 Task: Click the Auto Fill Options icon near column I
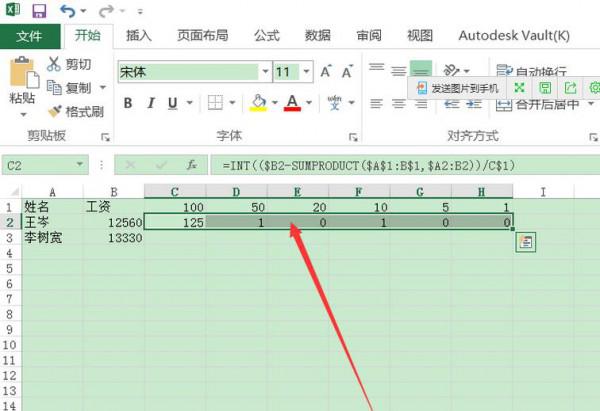526,242
